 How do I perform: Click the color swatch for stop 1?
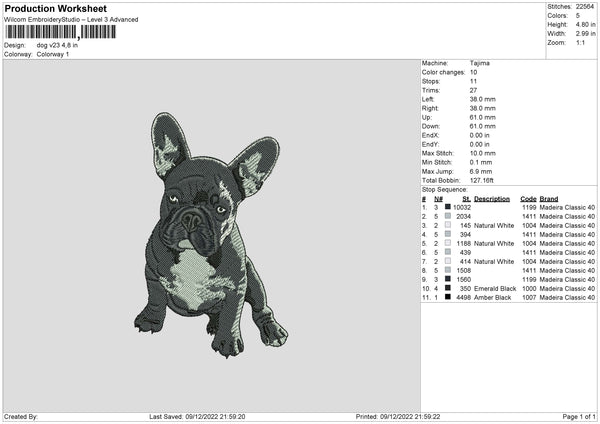[448, 207]
